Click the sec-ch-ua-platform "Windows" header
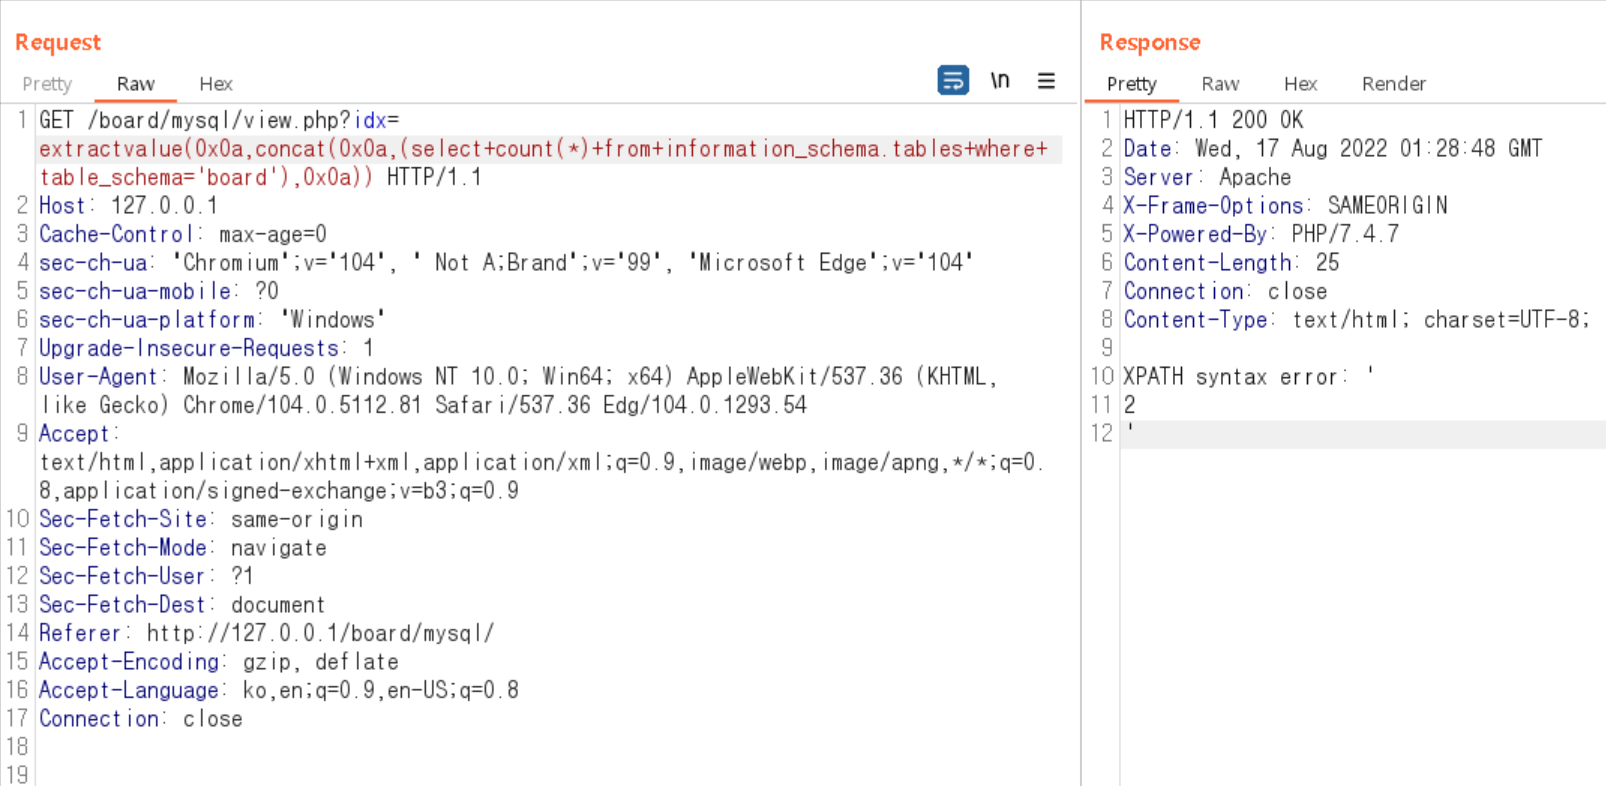Image resolution: width=1606 pixels, height=786 pixels. (212, 319)
